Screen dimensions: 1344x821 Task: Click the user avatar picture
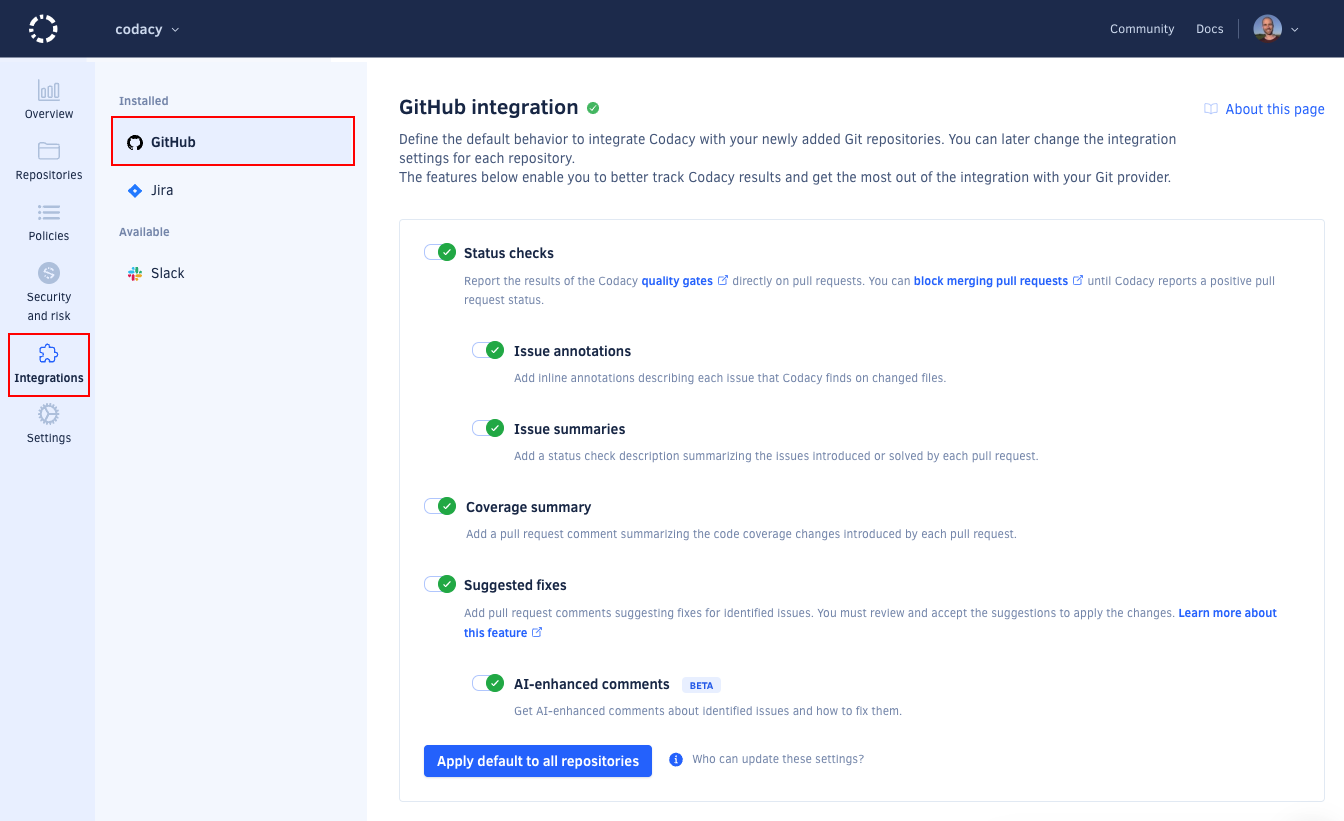1268,29
